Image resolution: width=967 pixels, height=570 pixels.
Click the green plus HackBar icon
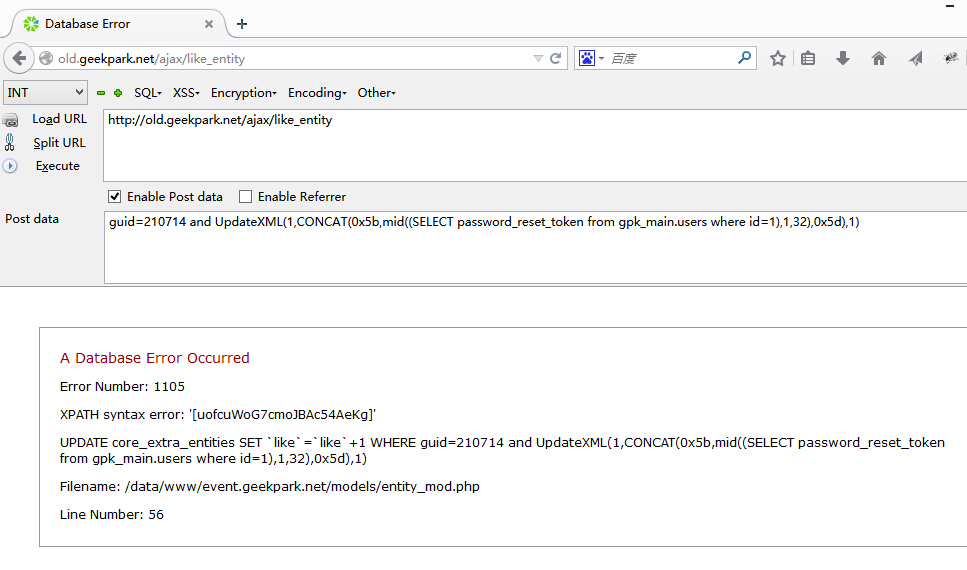click(118, 93)
